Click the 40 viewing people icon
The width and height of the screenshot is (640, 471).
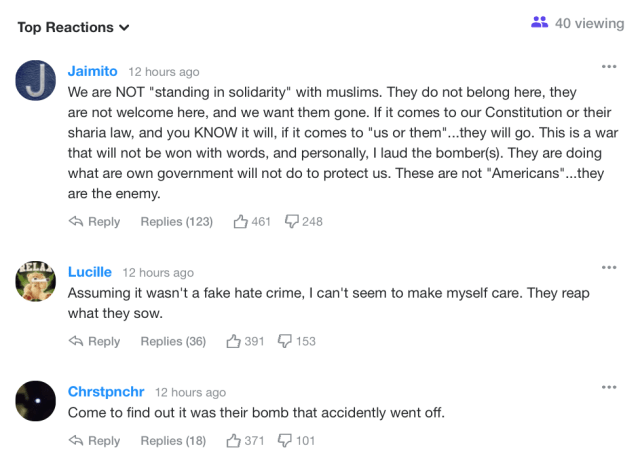click(x=540, y=22)
